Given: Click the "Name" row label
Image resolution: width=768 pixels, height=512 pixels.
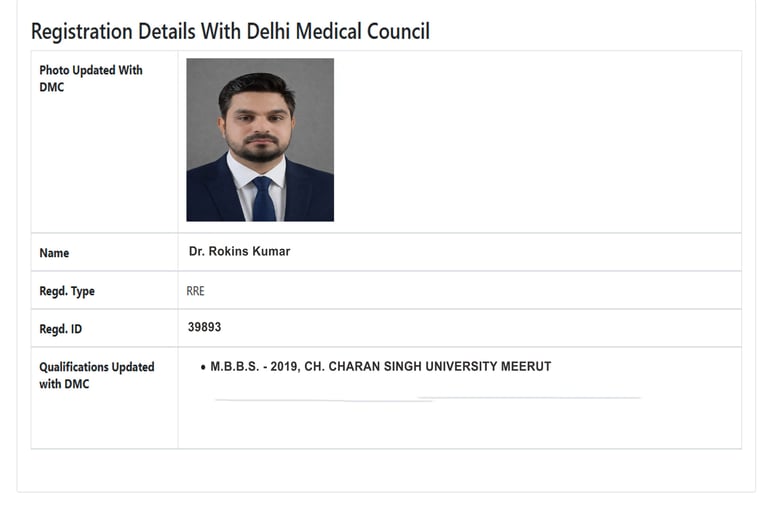Looking at the screenshot, I should tap(54, 253).
